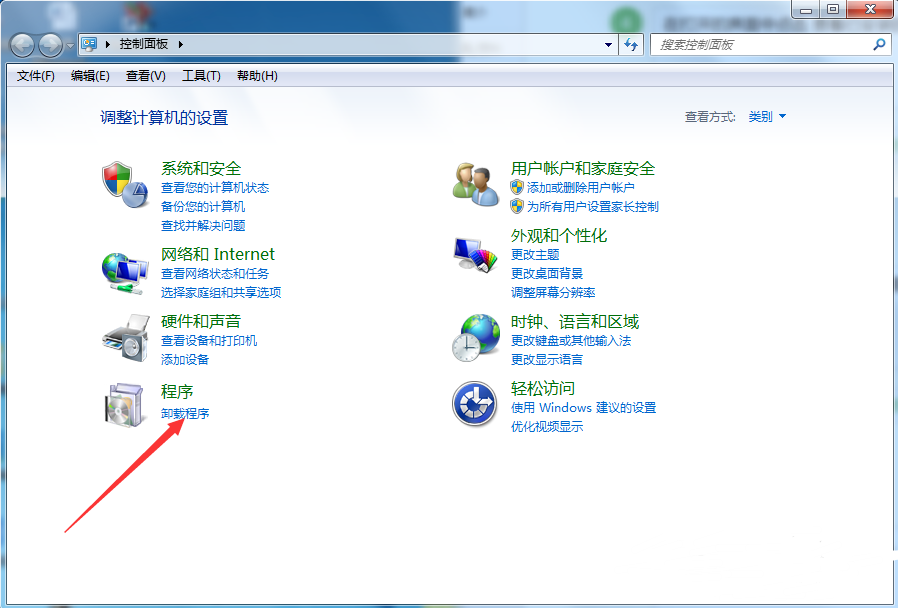Open the 编辑(E) menu
This screenshot has width=898, height=608.
click(x=90, y=76)
